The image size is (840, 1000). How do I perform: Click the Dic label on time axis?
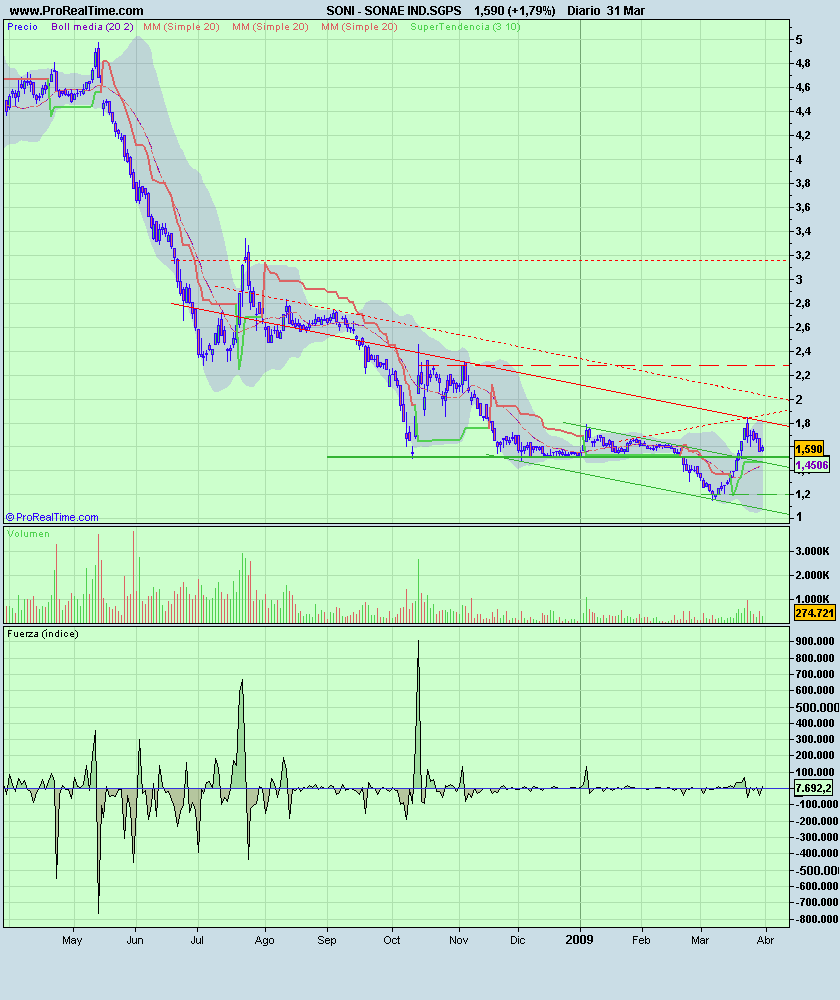[517, 940]
